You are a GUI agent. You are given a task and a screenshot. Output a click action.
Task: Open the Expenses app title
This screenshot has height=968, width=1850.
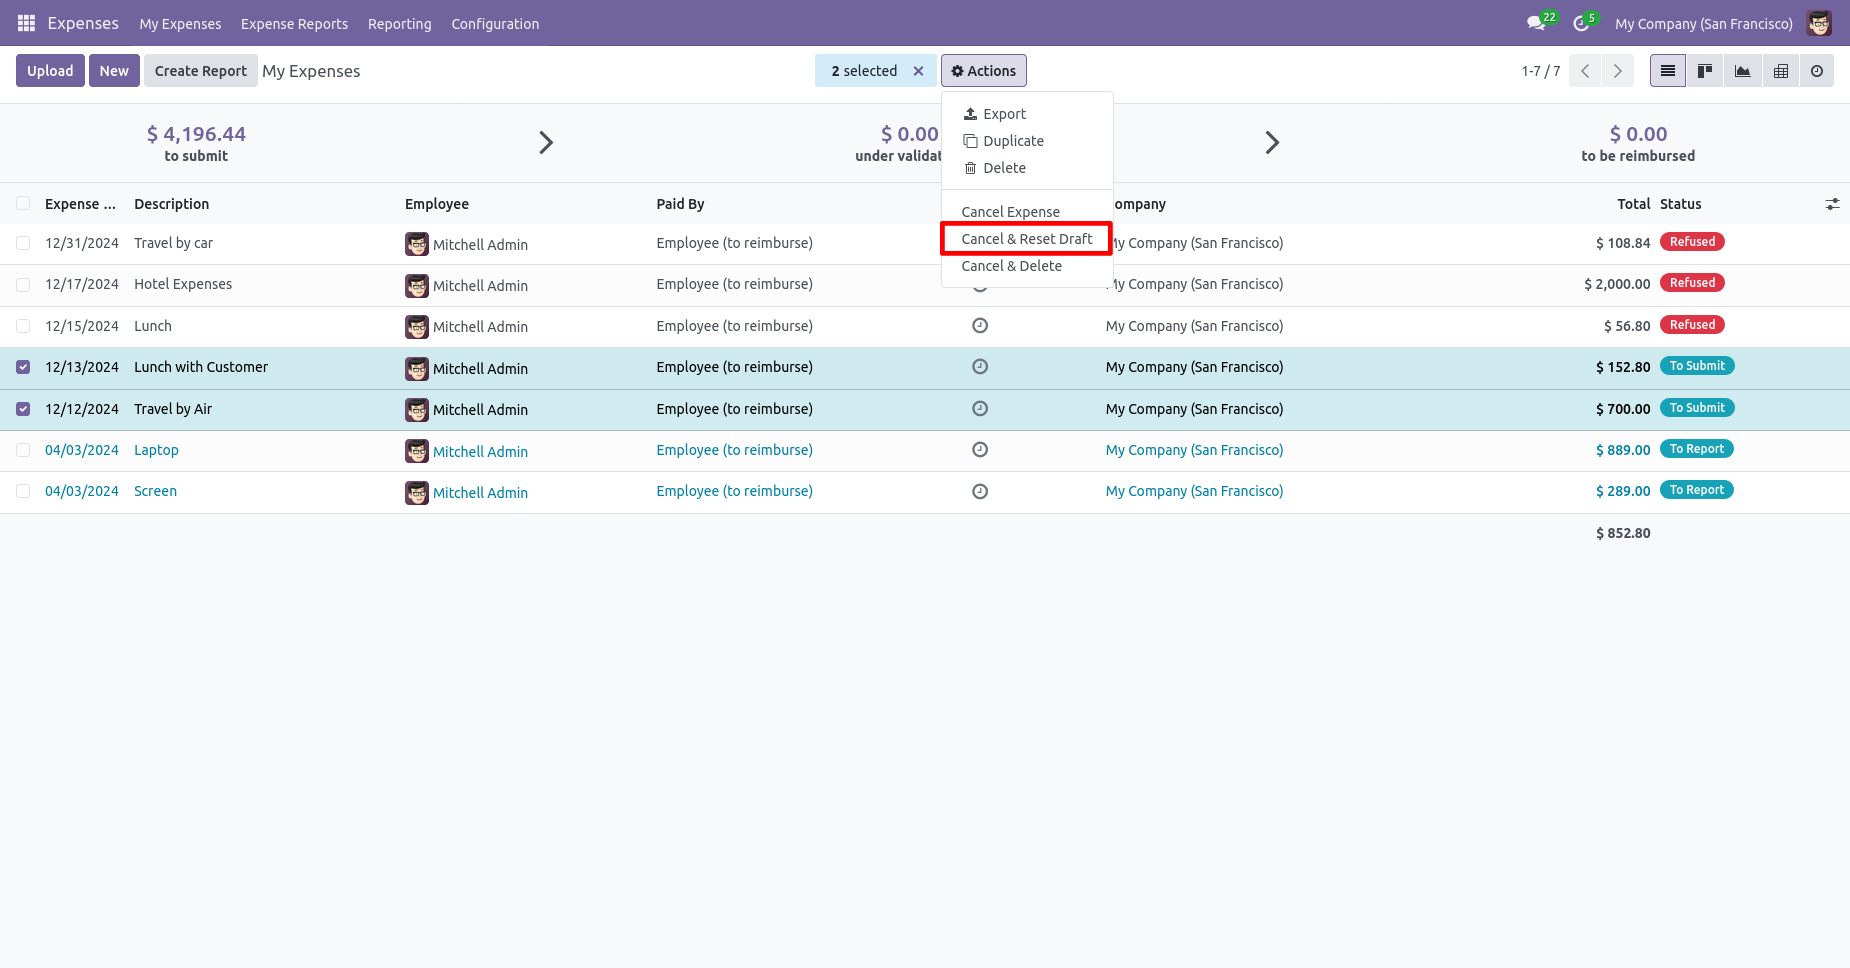(83, 23)
